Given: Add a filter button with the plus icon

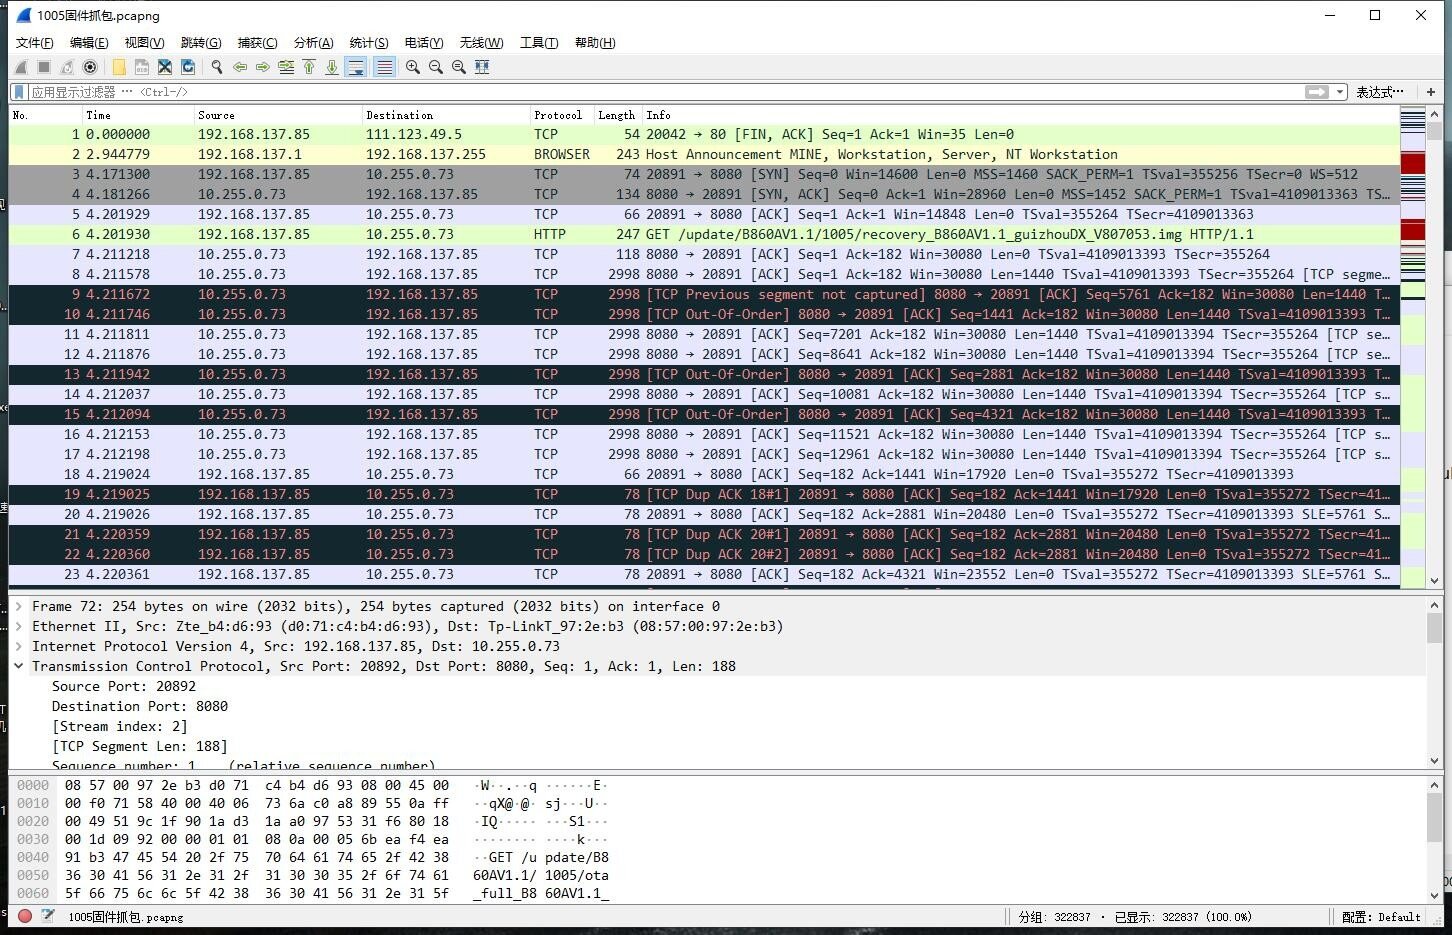Looking at the screenshot, I should click(x=1431, y=92).
